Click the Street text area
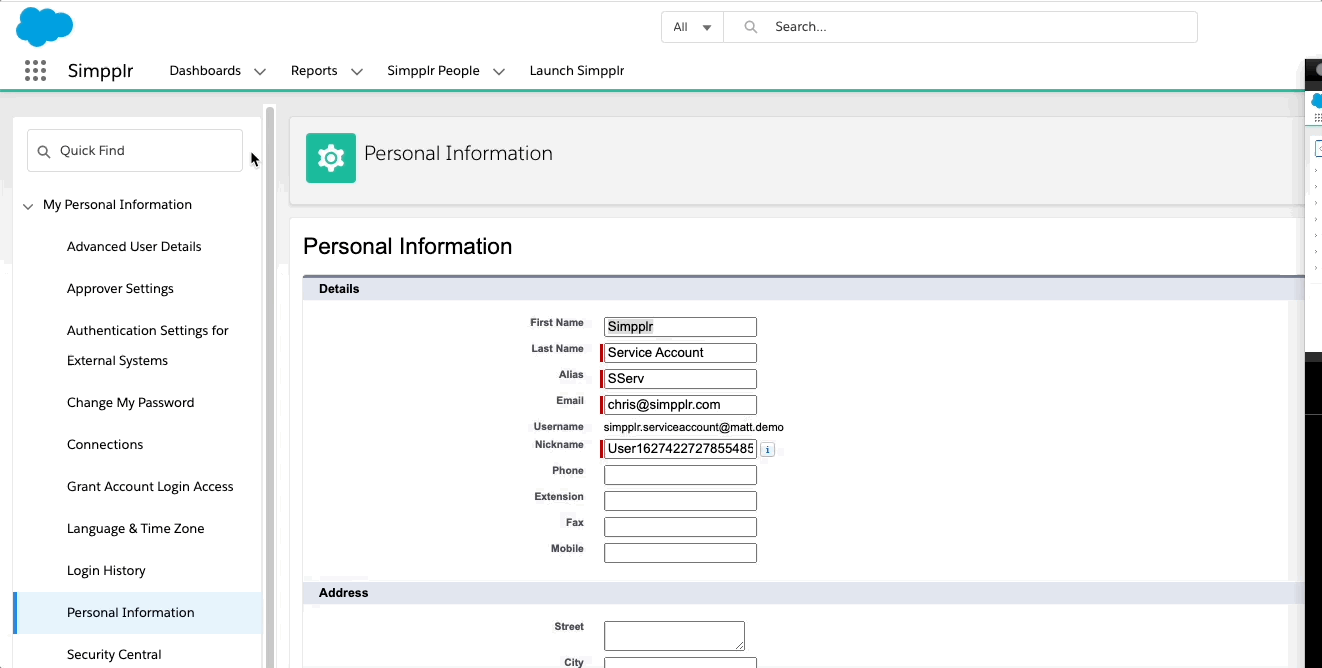 pyautogui.click(x=674, y=636)
